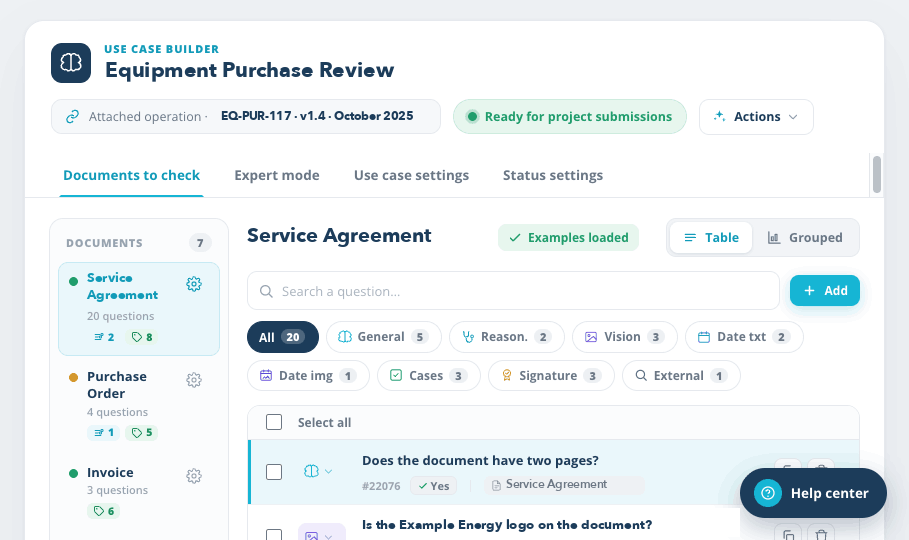
Task: Open the Status settings tab
Action: click(552, 175)
